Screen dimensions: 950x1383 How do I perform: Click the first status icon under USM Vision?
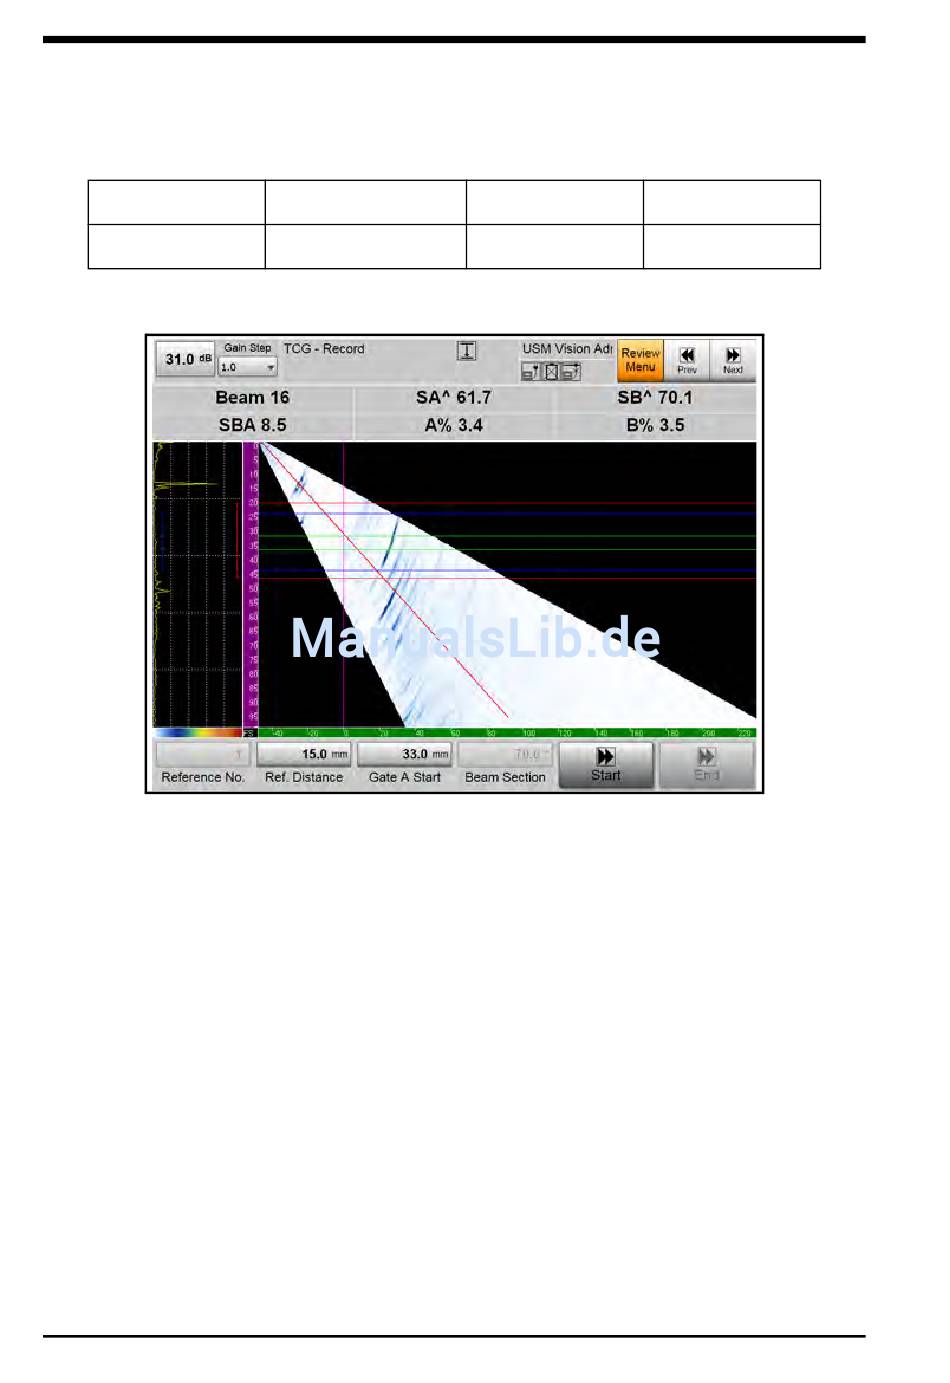tap(530, 372)
